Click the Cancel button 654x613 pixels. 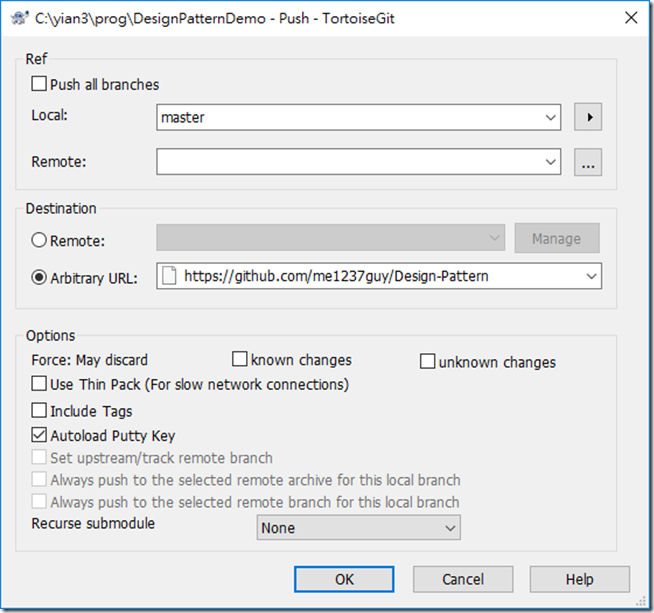coord(463,579)
